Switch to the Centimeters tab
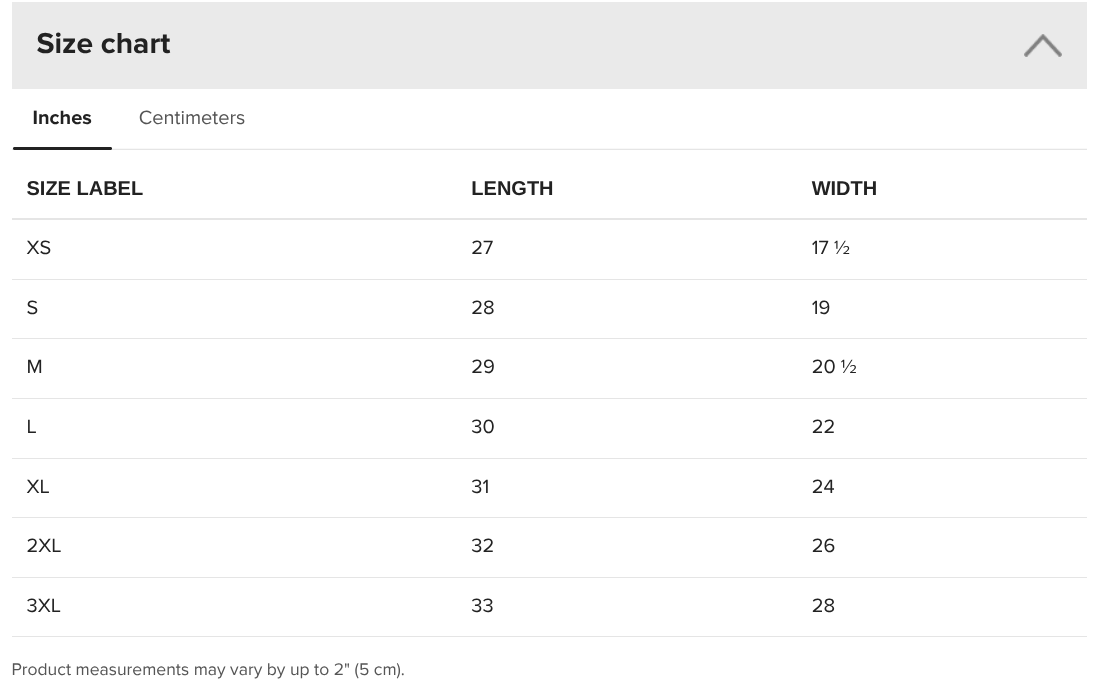The height and width of the screenshot is (695, 1106). coord(192,118)
